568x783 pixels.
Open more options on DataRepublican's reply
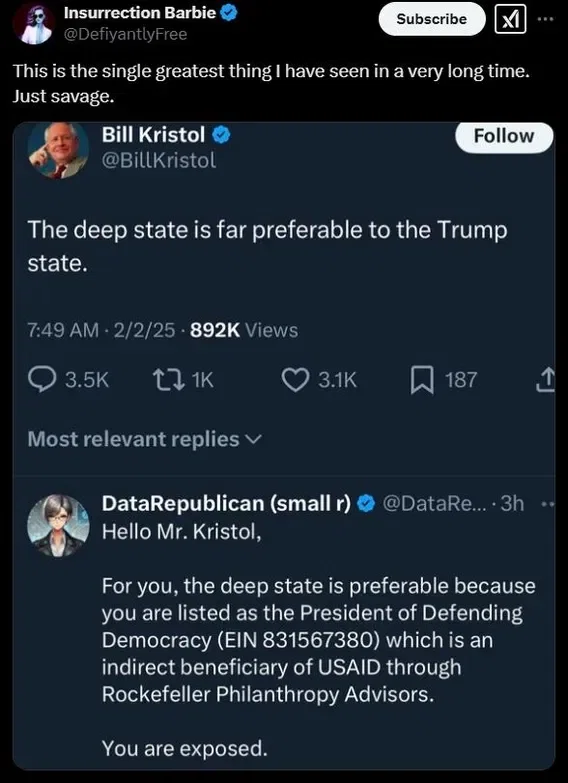[x=548, y=504]
